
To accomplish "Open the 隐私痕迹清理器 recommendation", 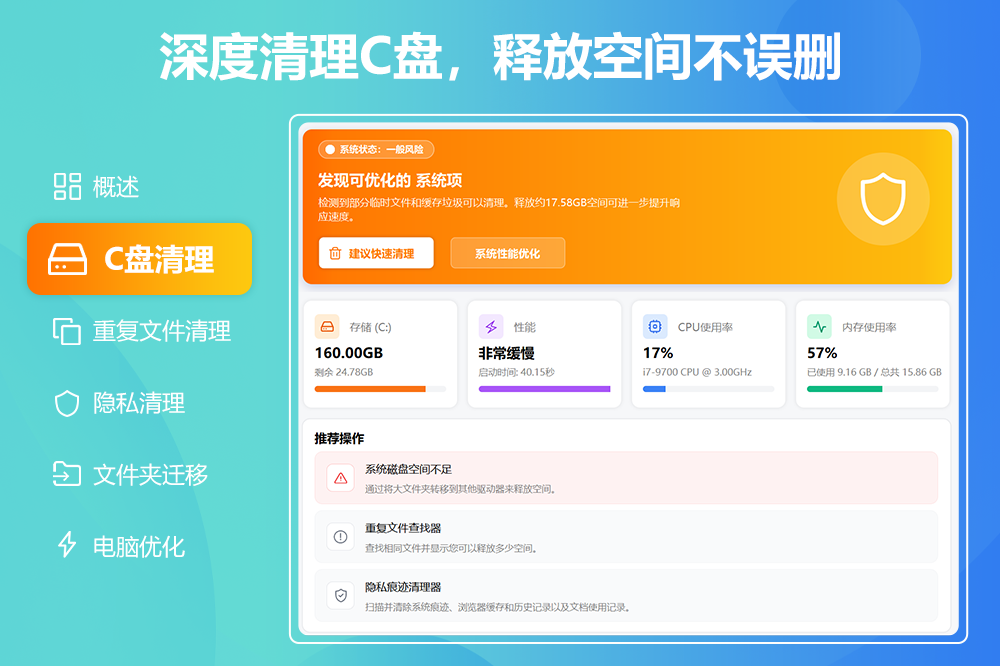I will (x=626, y=596).
